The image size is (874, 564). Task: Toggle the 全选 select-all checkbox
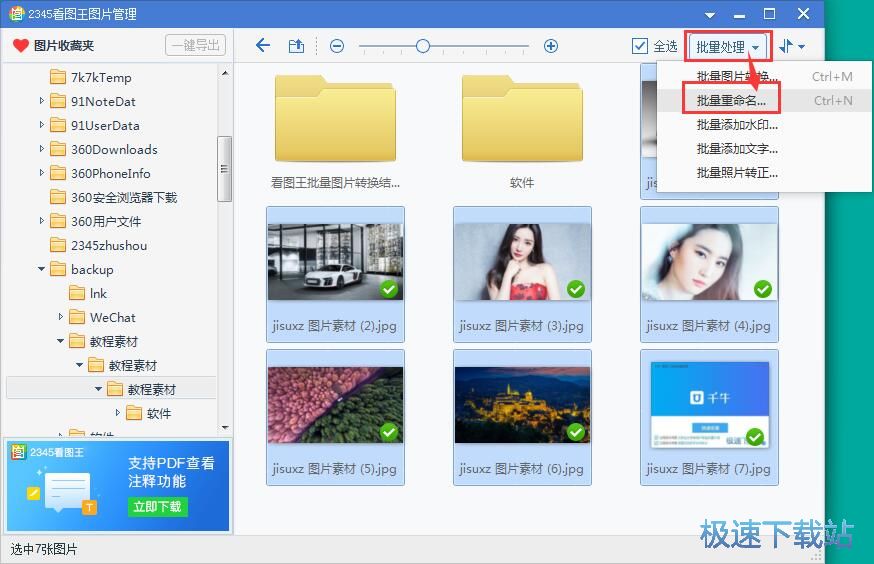tap(640, 46)
